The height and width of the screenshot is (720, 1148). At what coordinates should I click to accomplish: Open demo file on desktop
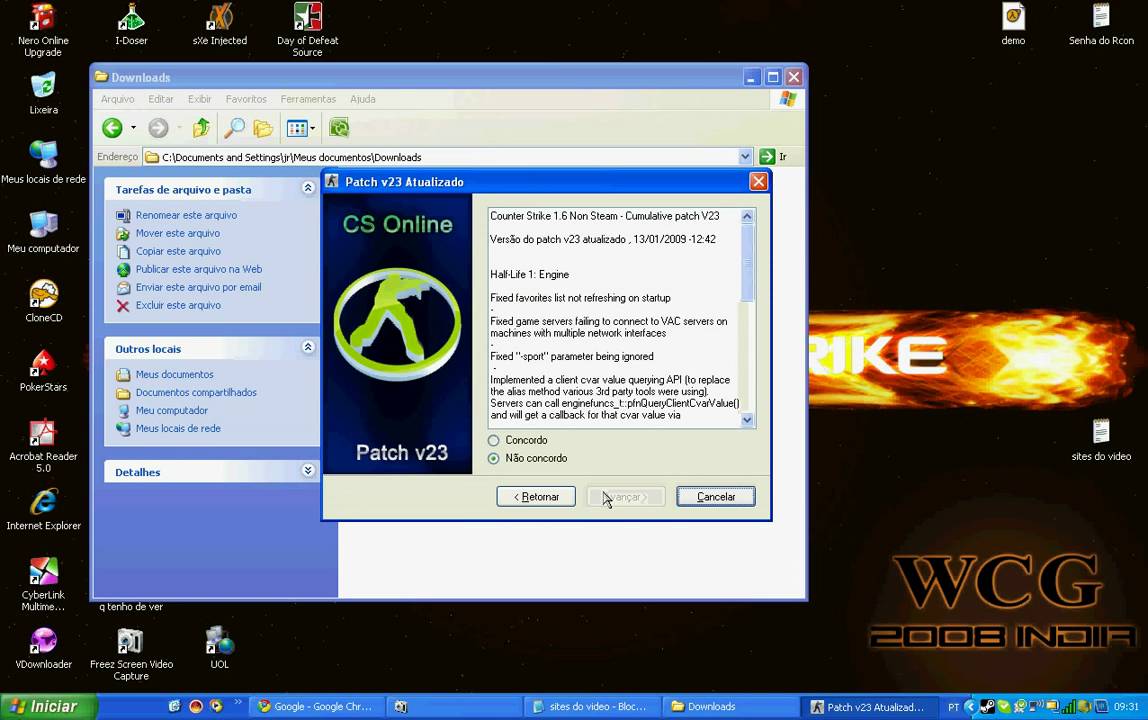1013,24
